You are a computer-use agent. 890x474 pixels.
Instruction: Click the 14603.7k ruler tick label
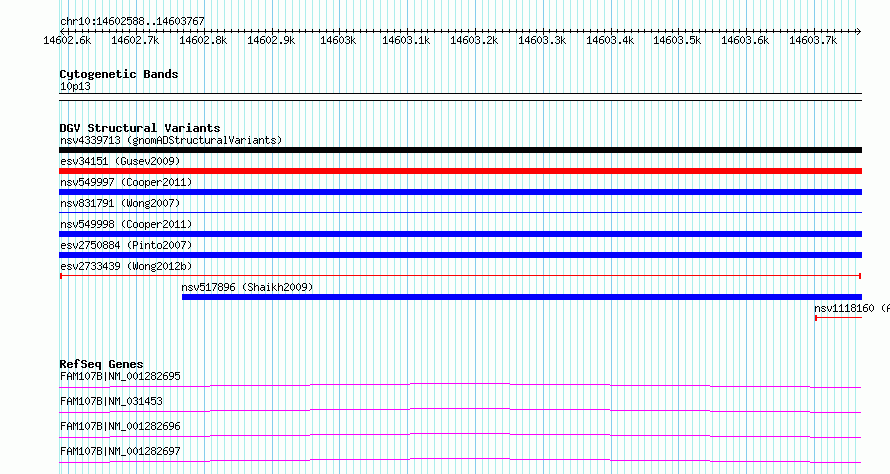[x=813, y=41]
